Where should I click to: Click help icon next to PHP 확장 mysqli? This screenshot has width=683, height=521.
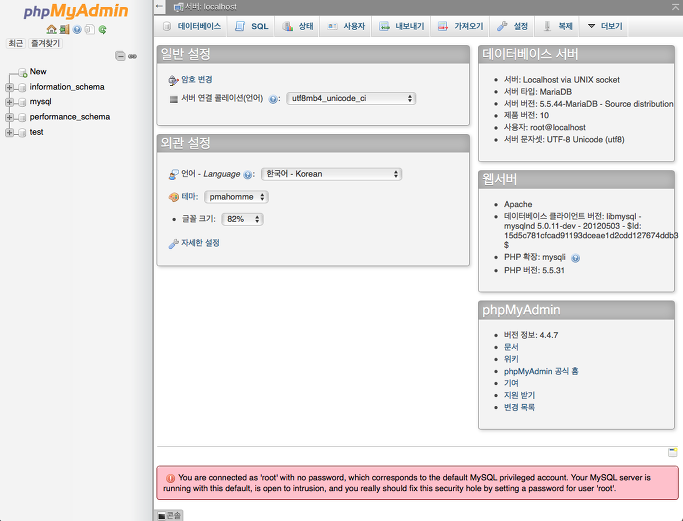pyautogui.click(x=575, y=258)
